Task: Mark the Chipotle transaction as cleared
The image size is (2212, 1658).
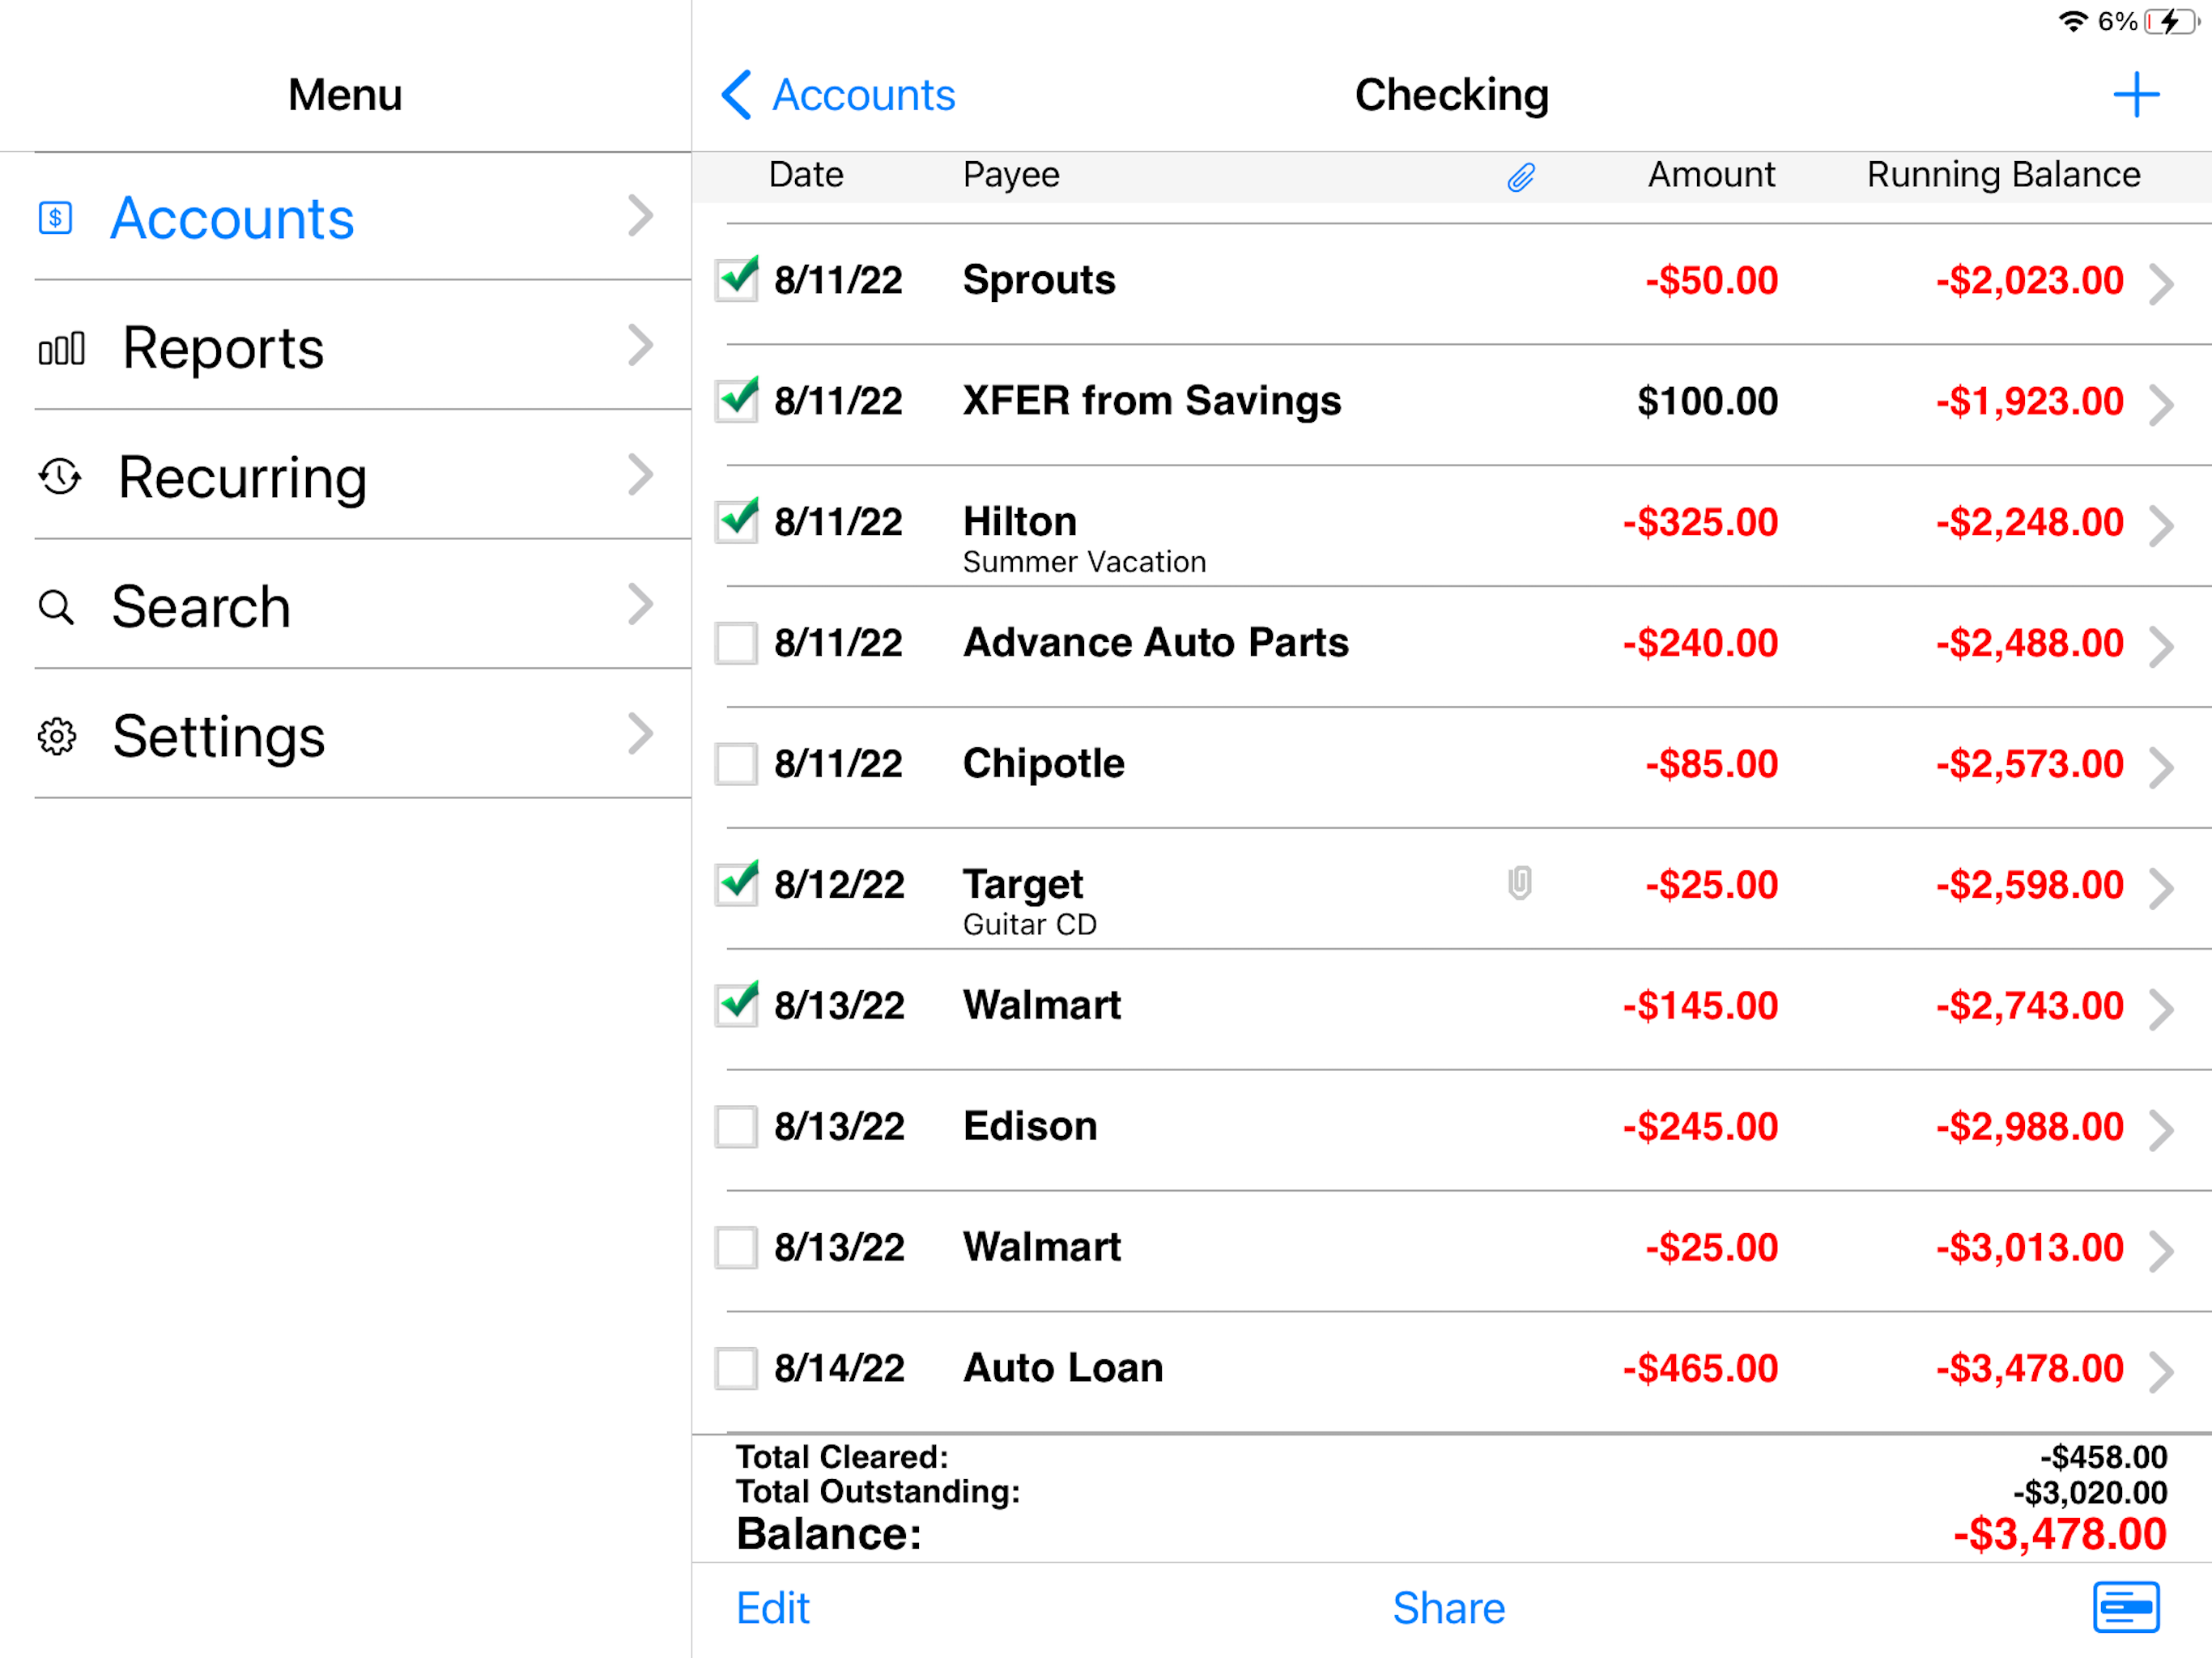Action: coord(736,764)
